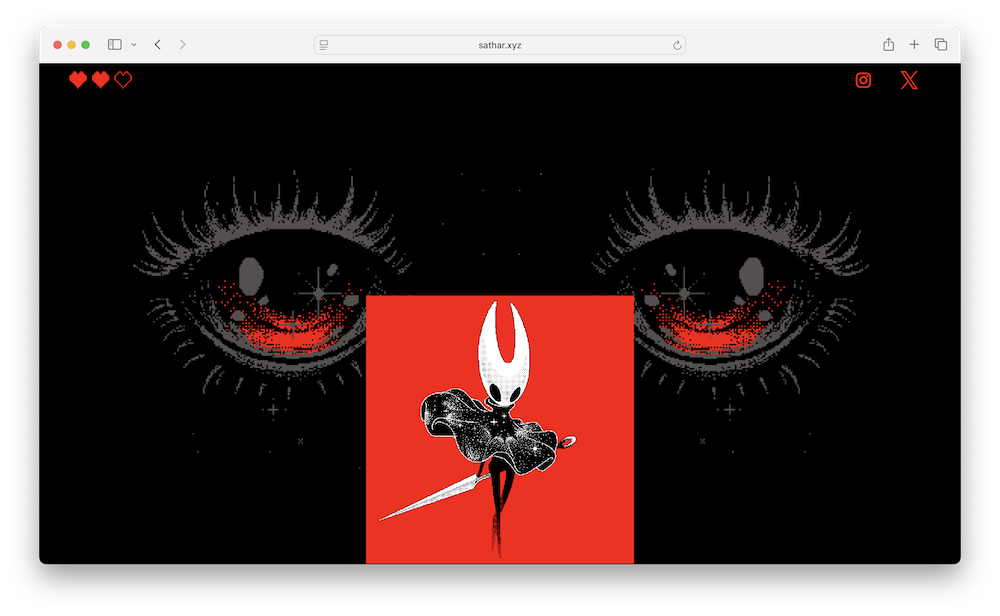This screenshot has width=1000, height=616.
Task: Open the Hornet artwork thumbnail
Action: pos(500,429)
